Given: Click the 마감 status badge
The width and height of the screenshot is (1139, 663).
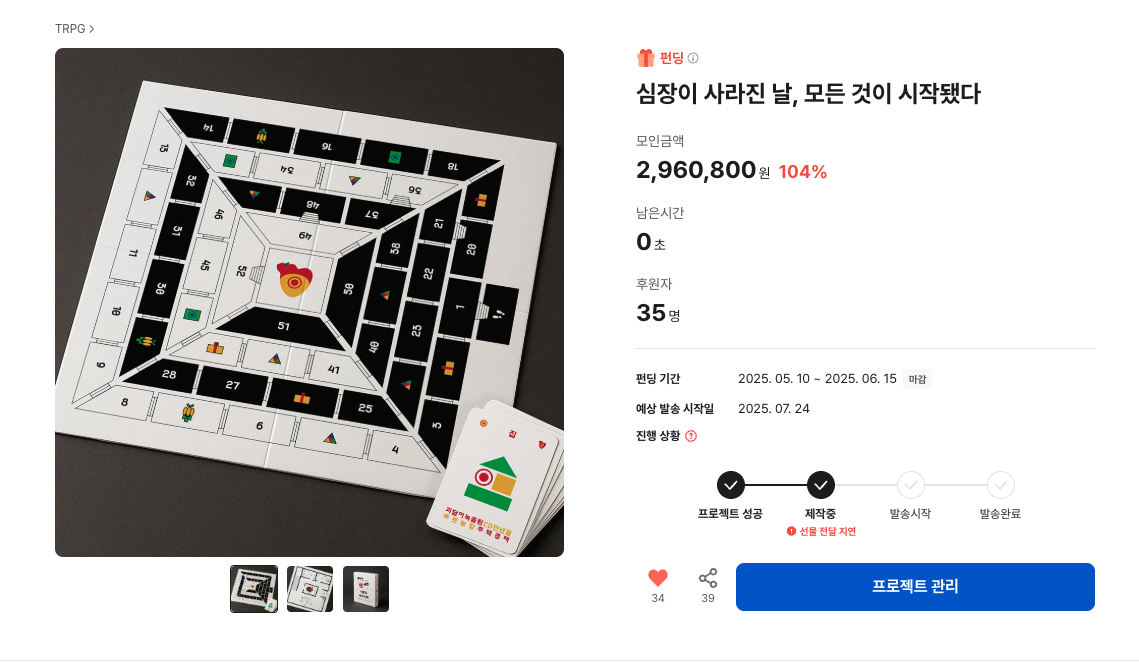Looking at the screenshot, I should pyautogui.click(x=917, y=379).
